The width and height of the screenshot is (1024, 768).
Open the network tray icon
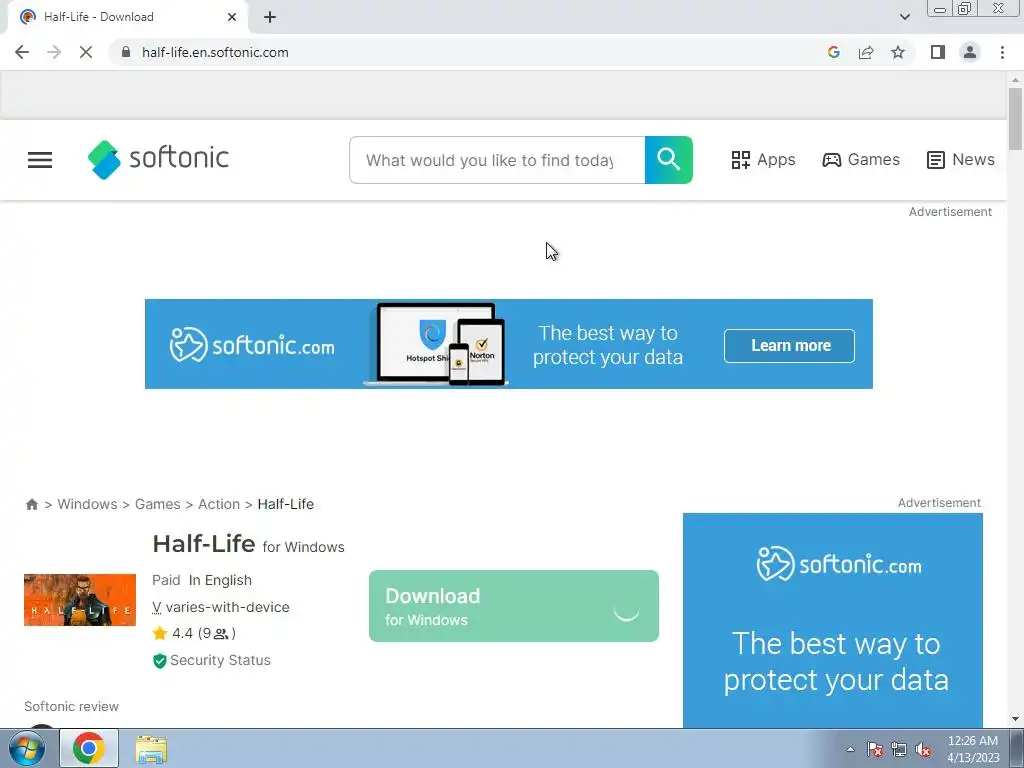pyautogui.click(x=899, y=749)
